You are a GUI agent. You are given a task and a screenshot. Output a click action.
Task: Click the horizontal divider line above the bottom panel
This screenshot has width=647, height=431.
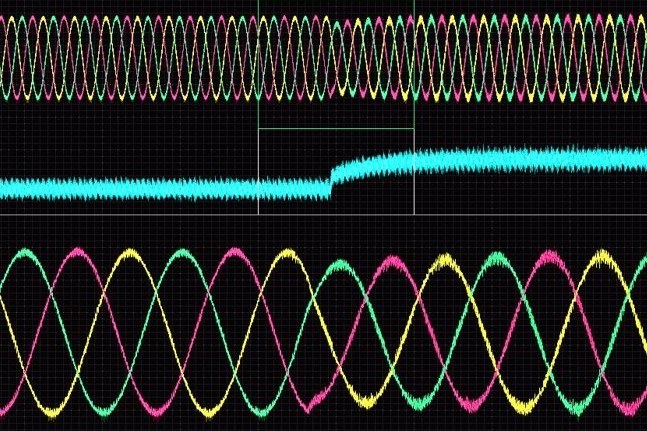click(x=323, y=214)
